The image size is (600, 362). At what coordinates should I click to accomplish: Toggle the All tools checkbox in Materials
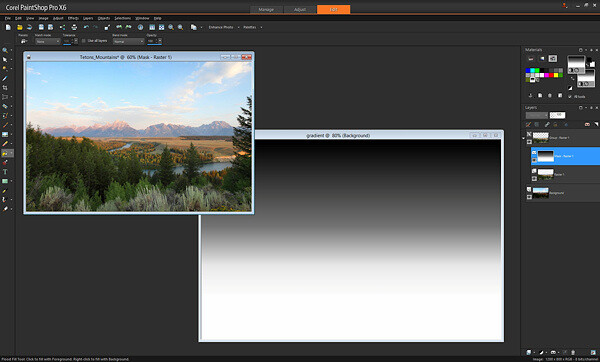click(570, 96)
